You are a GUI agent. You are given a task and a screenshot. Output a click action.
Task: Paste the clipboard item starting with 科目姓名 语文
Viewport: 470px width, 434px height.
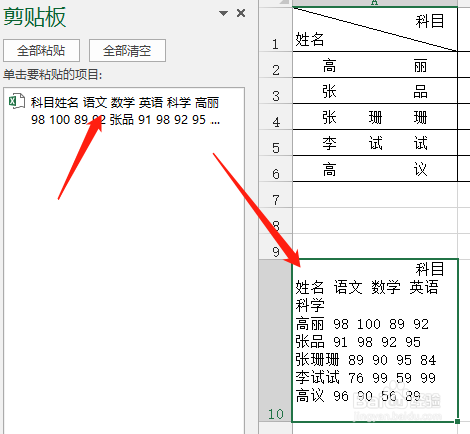(125, 111)
